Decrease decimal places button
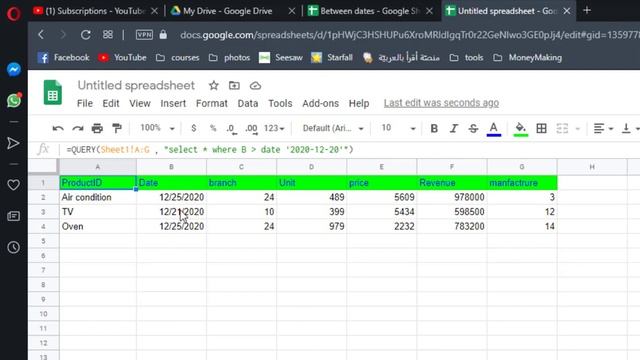The height and width of the screenshot is (360, 640). (231, 129)
